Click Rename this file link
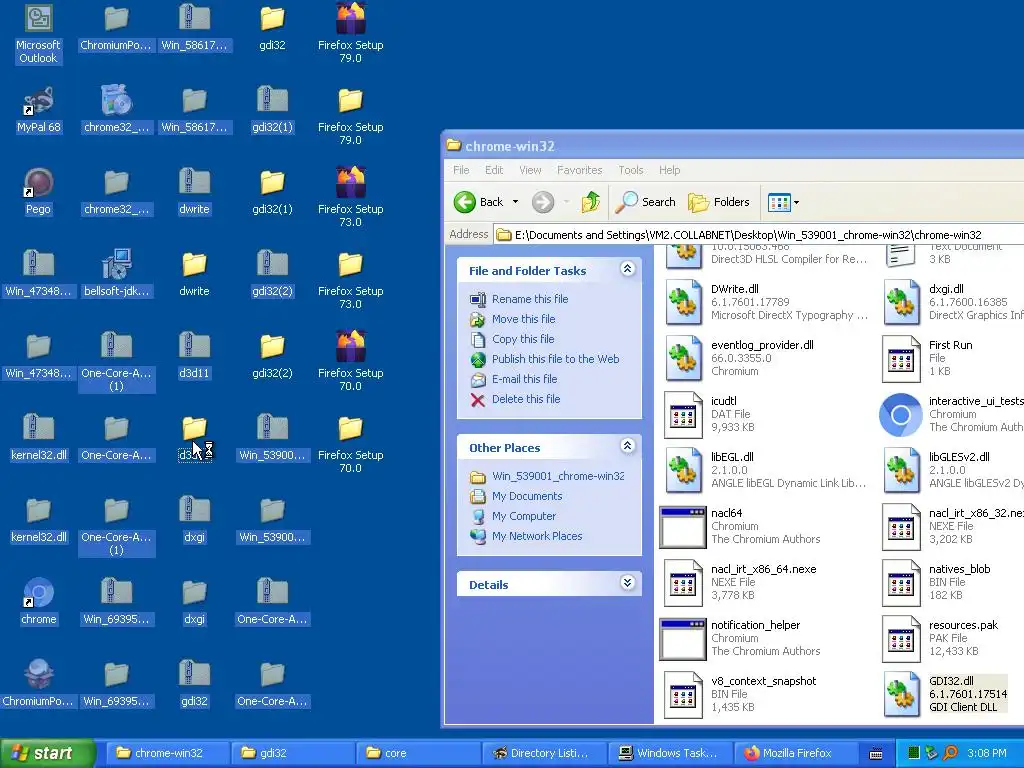Screen dimensions: 1024x768 (530, 299)
